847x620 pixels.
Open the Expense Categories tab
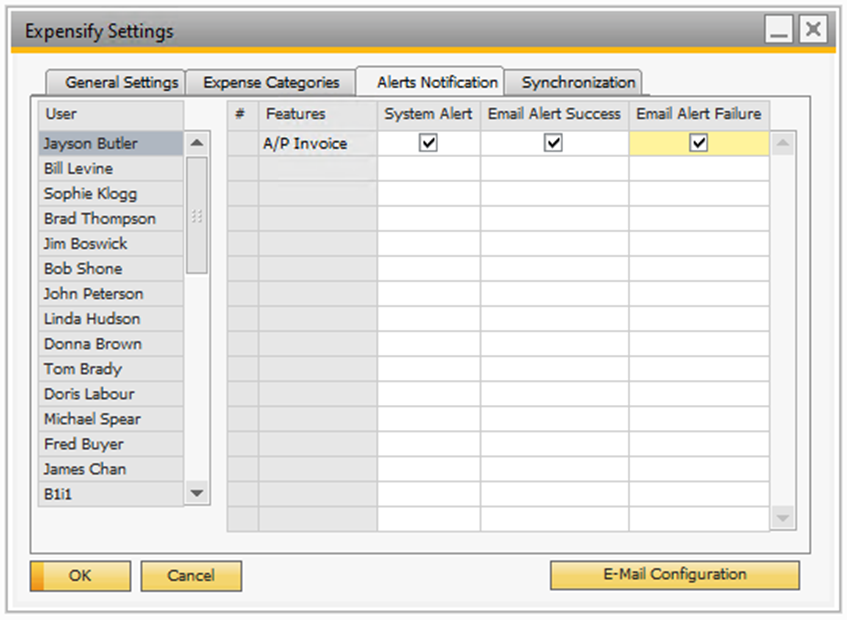tap(271, 83)
